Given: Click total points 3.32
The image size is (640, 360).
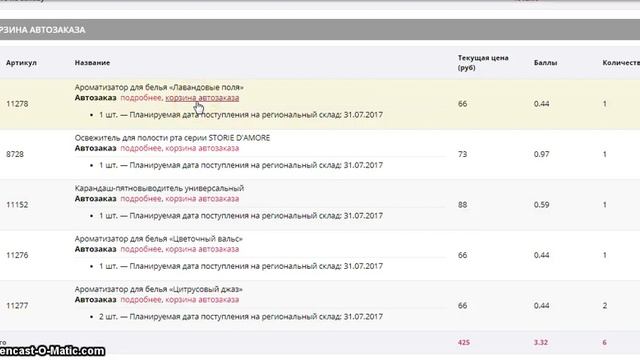Looking at the screenshot, I should 541,342.
